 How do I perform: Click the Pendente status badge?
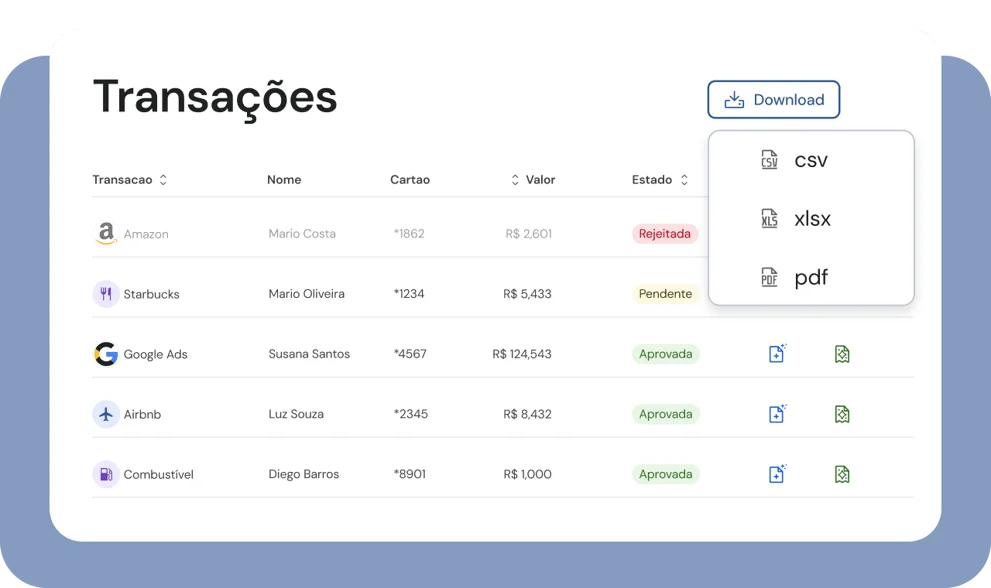[665, 294]
